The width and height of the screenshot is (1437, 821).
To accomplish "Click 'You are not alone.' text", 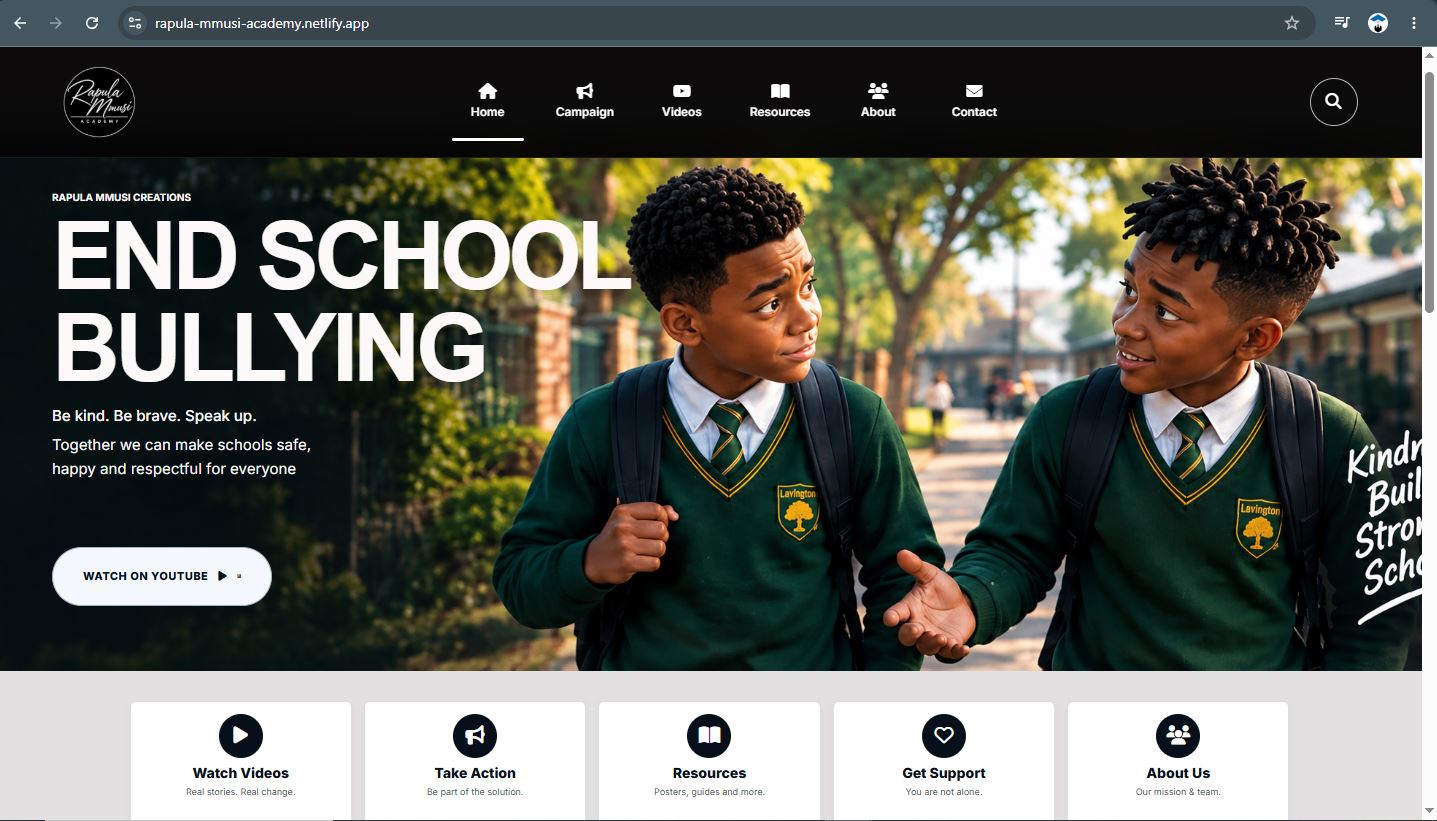I will [x=944, y=792].
